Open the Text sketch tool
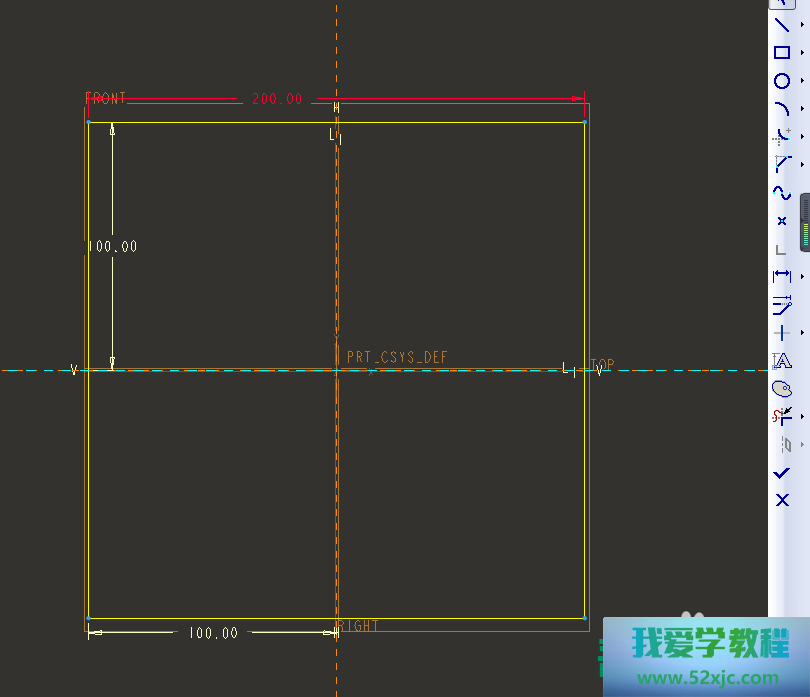Screen dimensions: 810x697 [782, 360]
